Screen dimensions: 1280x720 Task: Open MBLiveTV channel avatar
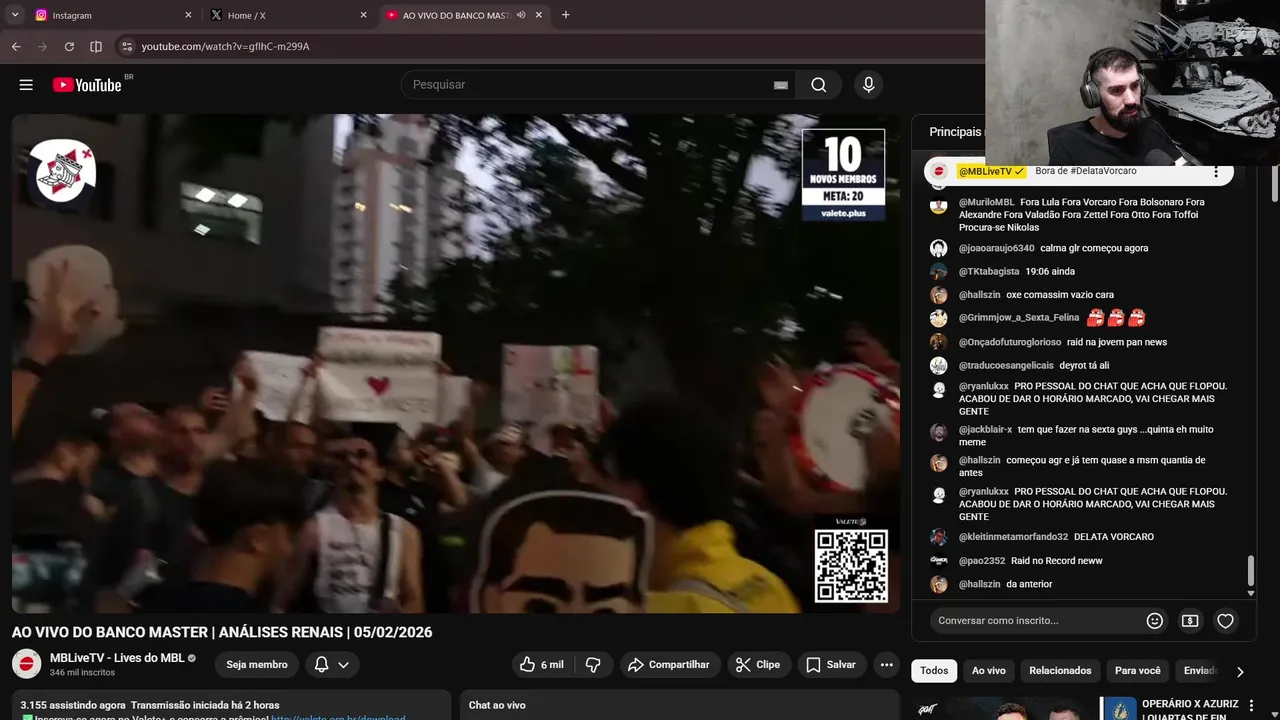27,664
